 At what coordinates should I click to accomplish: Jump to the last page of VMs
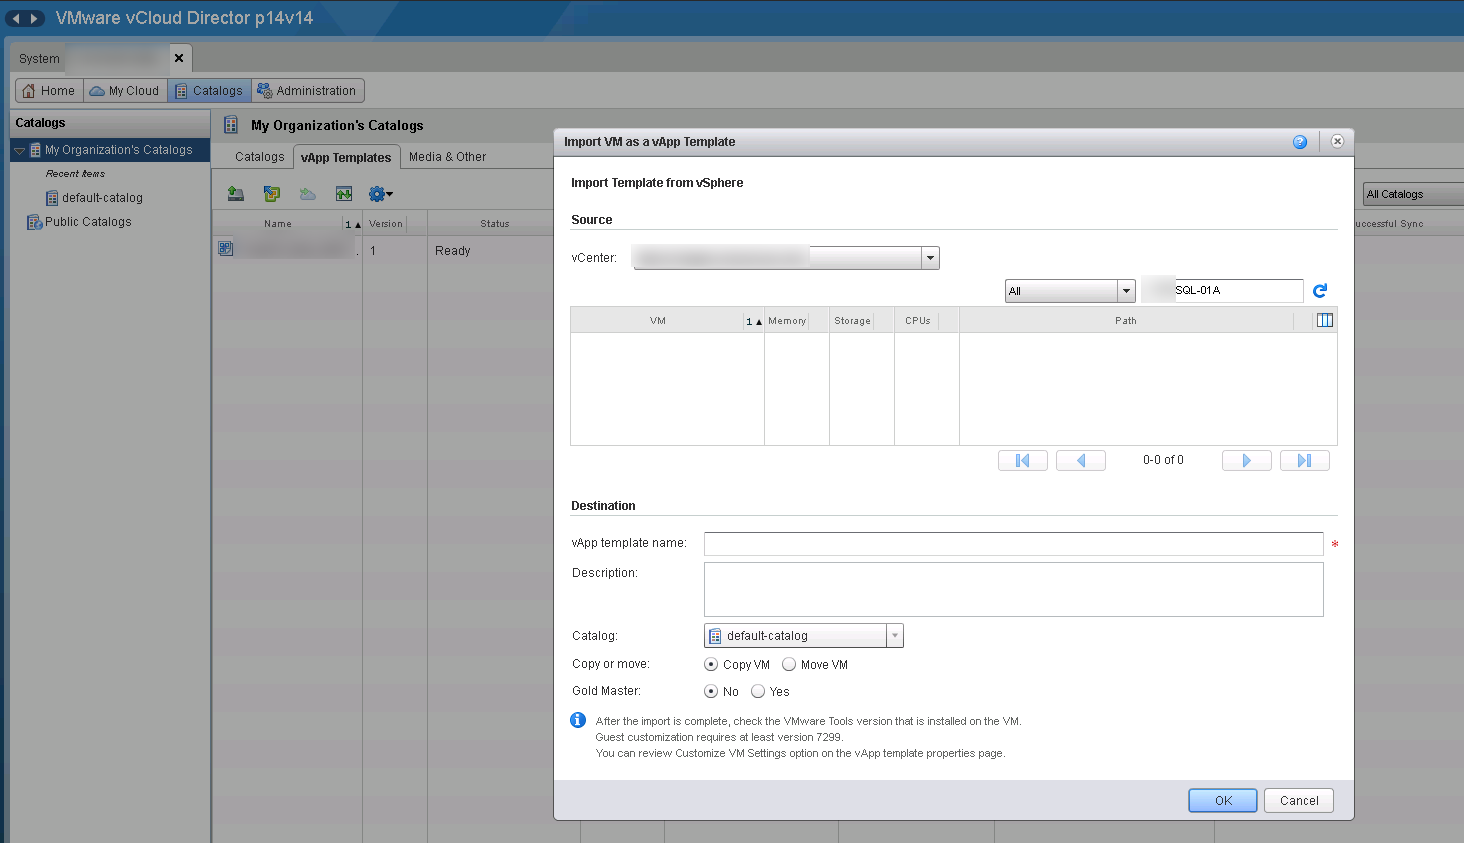click(1304, 460)
